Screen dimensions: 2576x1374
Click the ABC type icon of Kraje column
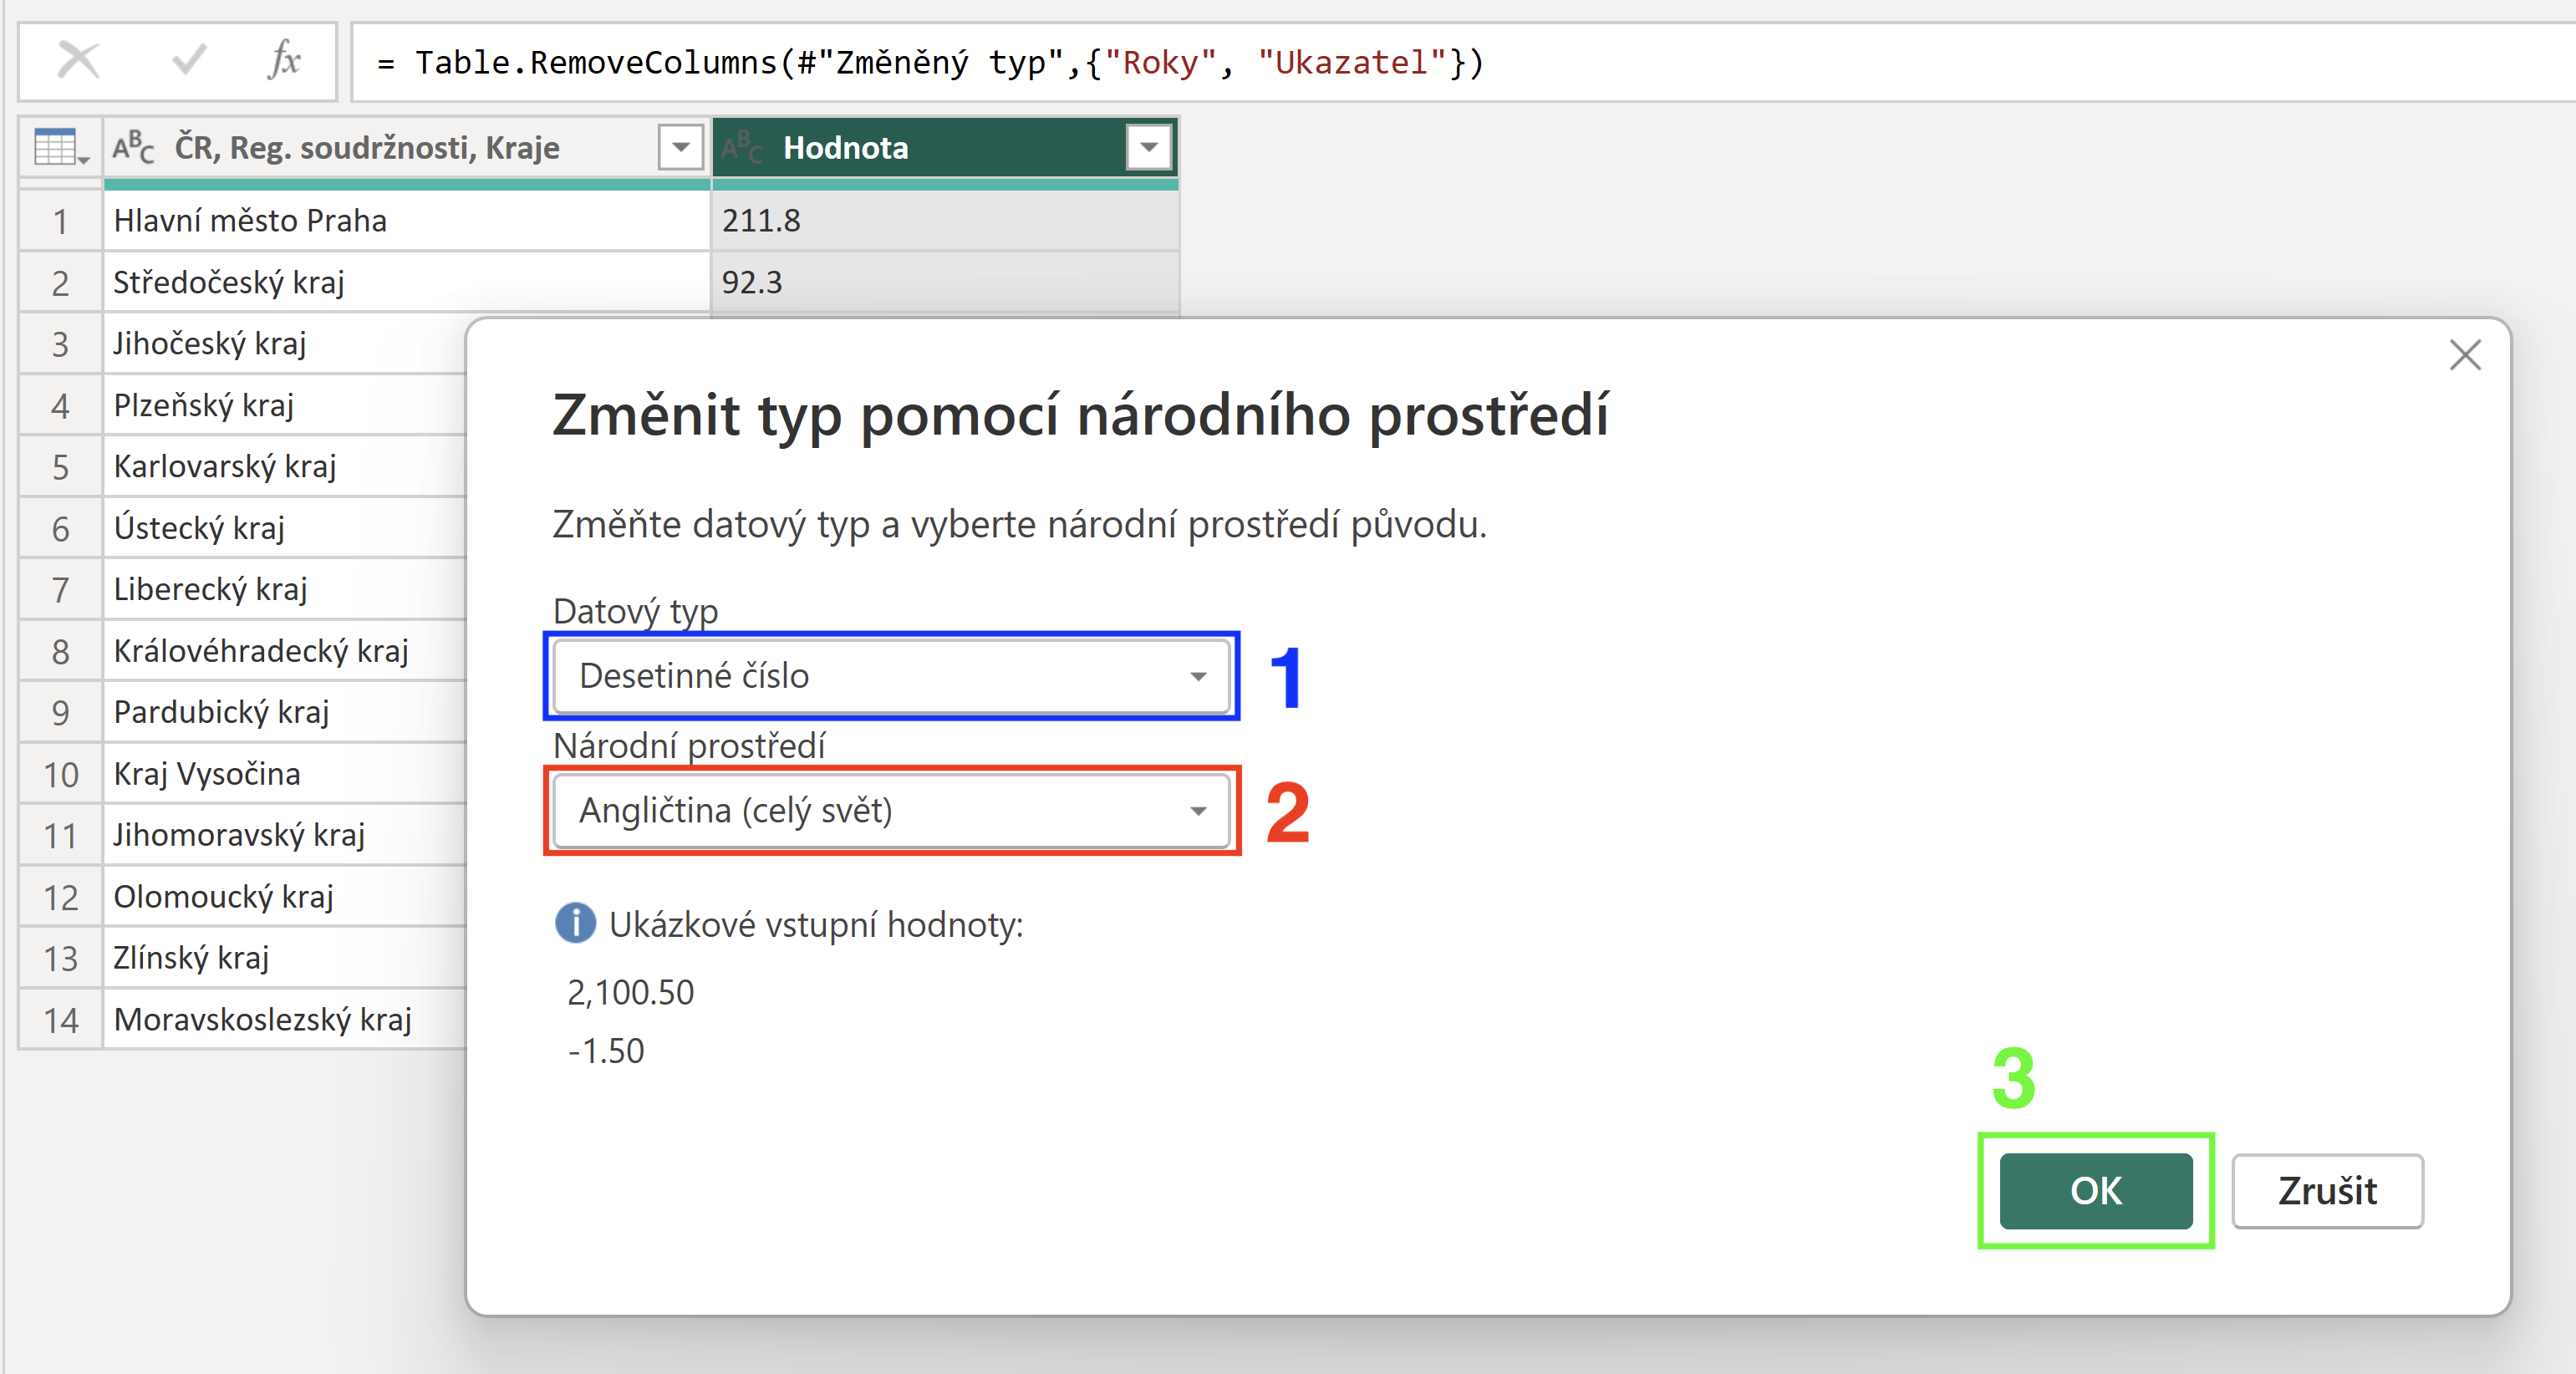coord(133,148)
